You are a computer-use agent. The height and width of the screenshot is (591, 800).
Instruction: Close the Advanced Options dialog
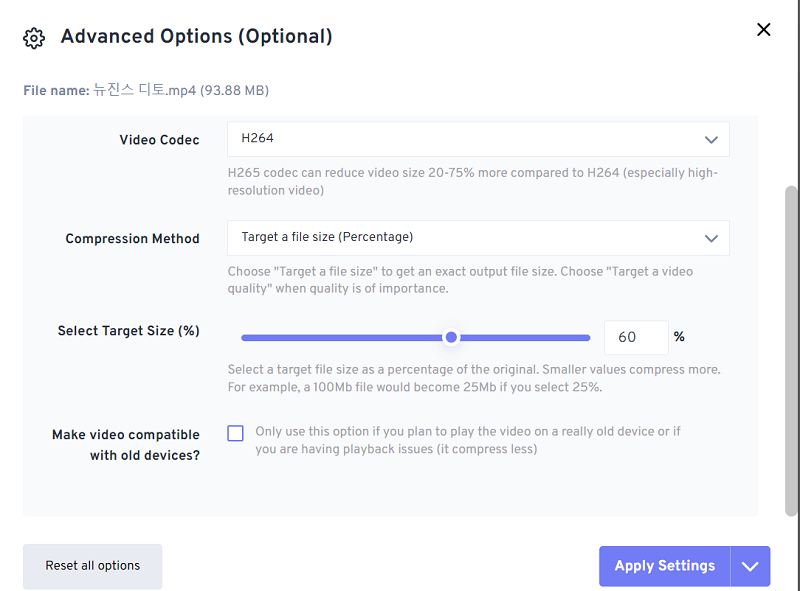click(764, 30)
